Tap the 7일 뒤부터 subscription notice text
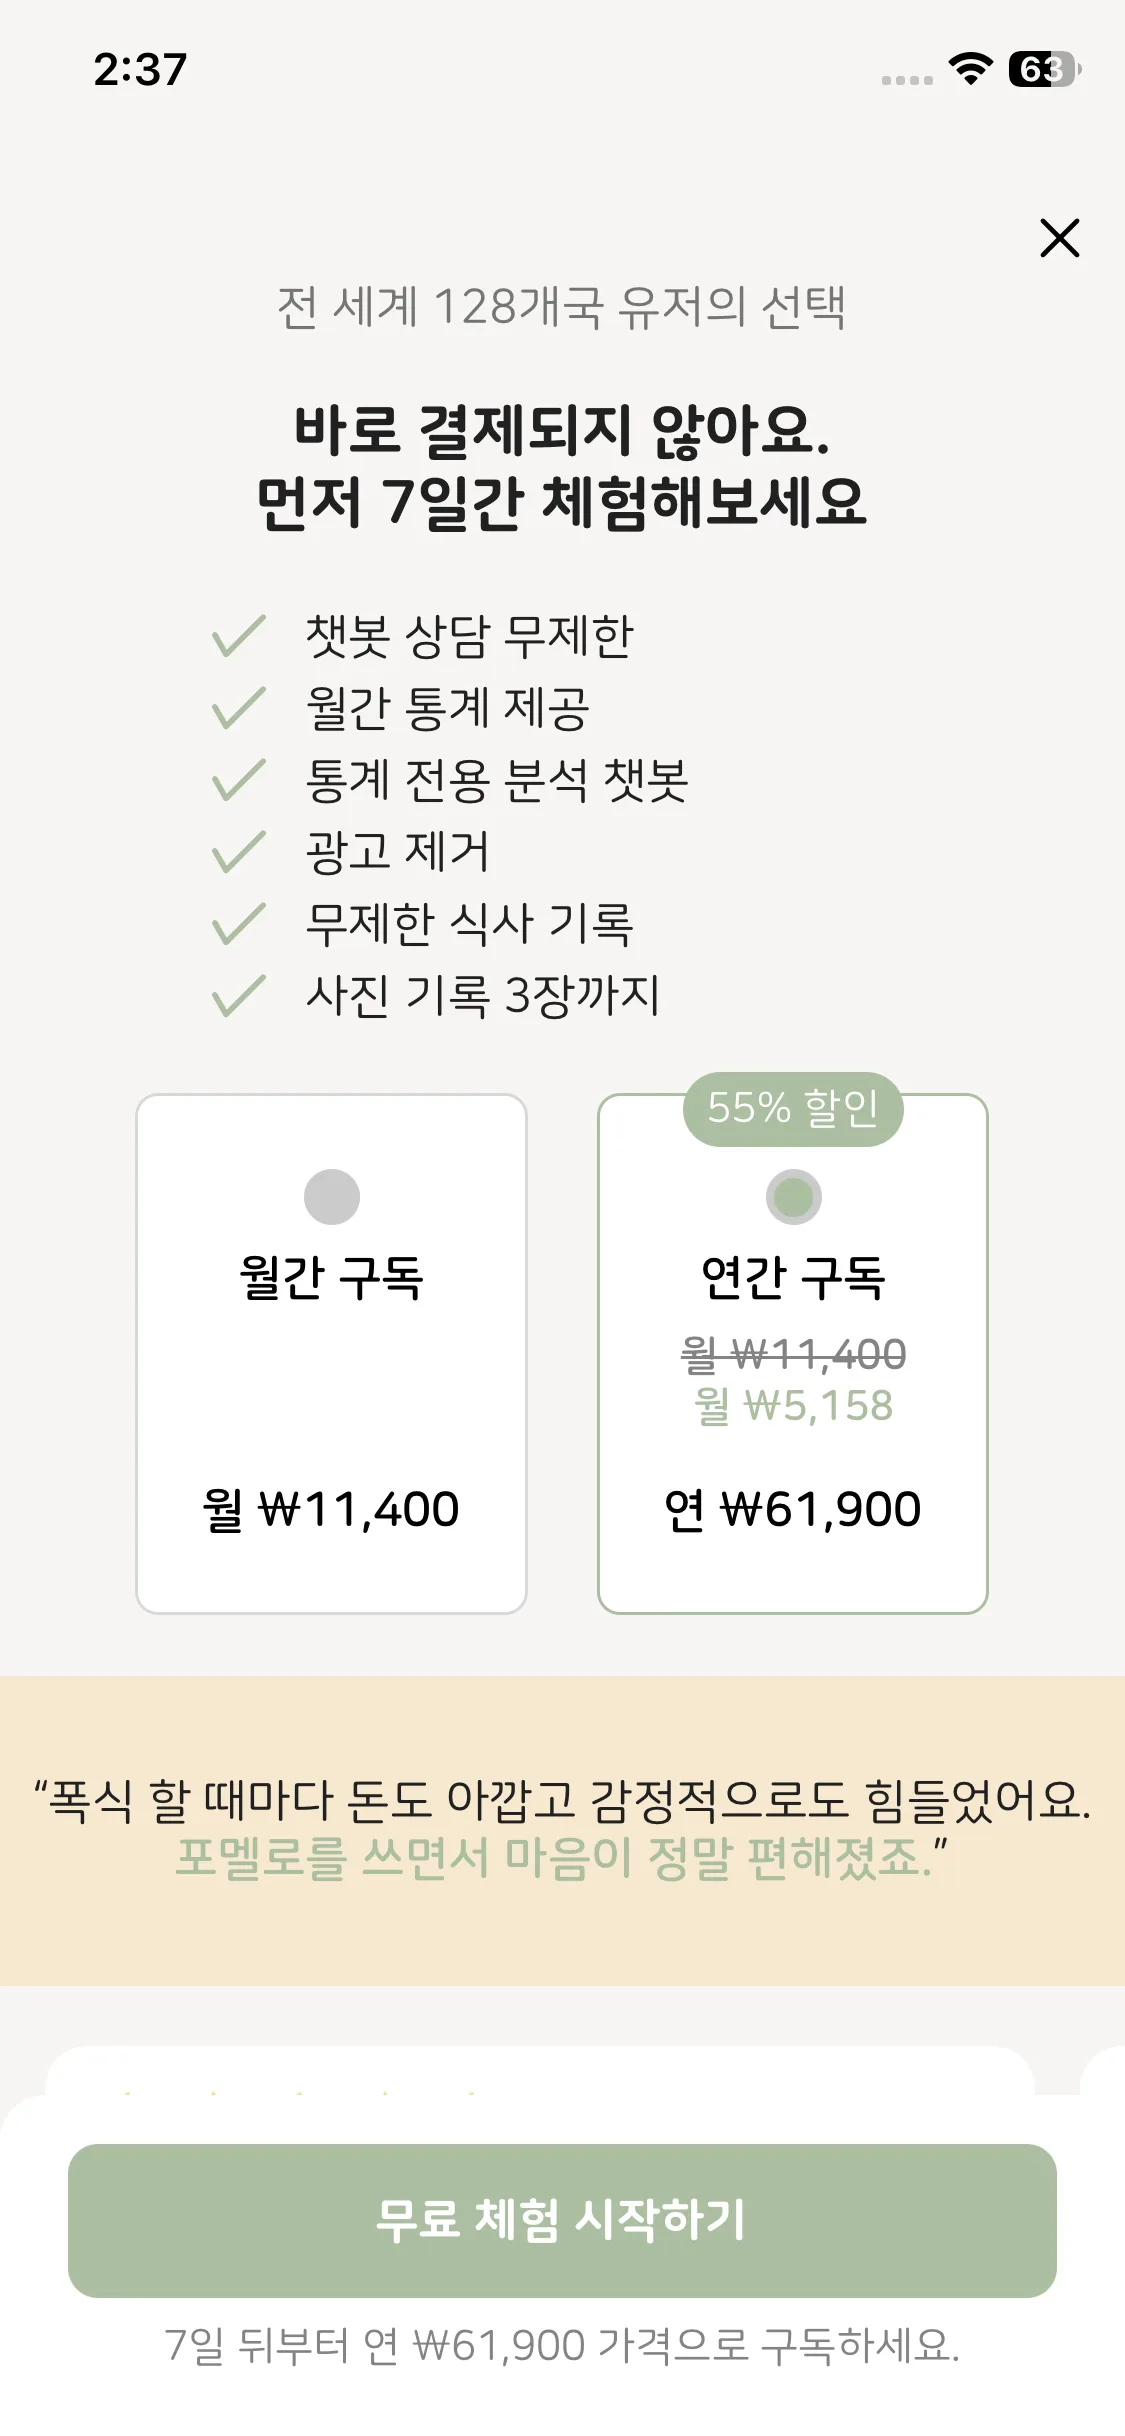The width and height of the screenshot is (1125, 2436). (562, 2345)
